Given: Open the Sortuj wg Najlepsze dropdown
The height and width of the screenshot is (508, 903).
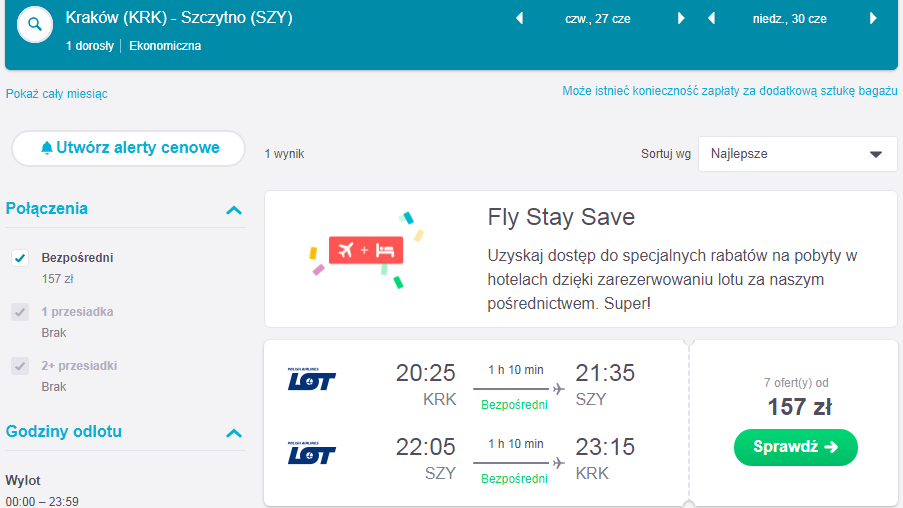Looking at the screenshot, I should point(798,154).
